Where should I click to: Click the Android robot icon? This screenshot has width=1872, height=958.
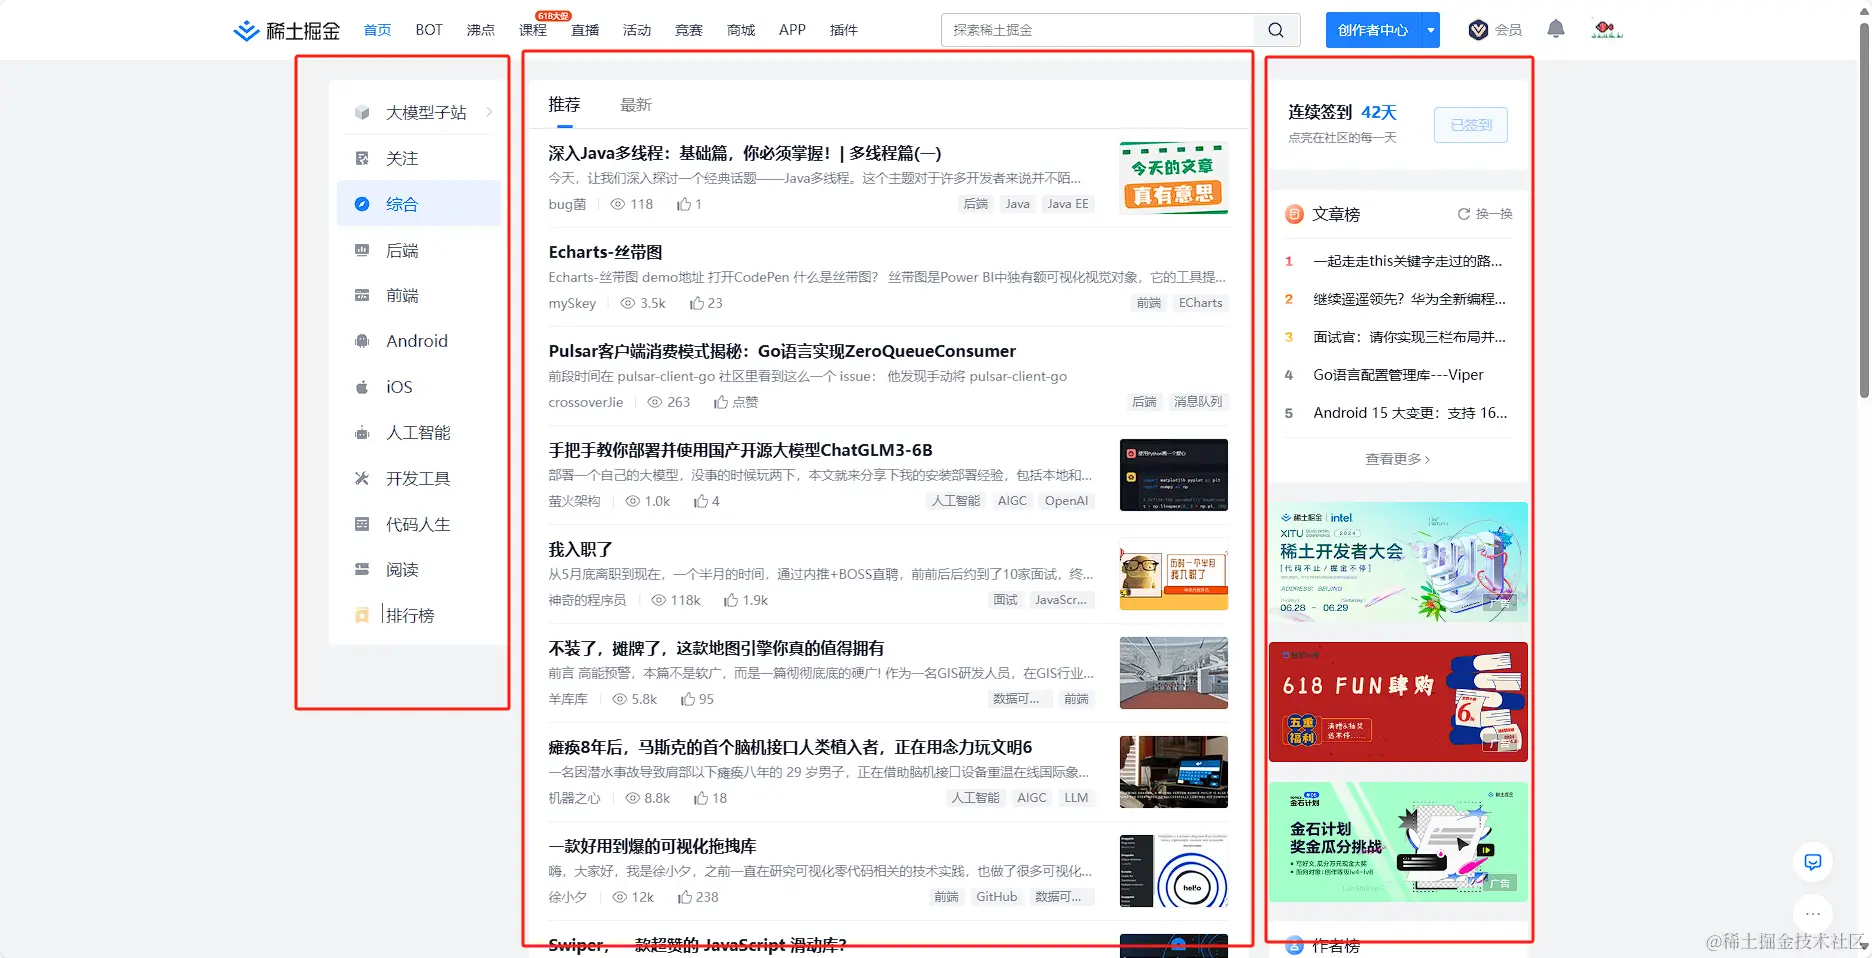pos(362,341)
